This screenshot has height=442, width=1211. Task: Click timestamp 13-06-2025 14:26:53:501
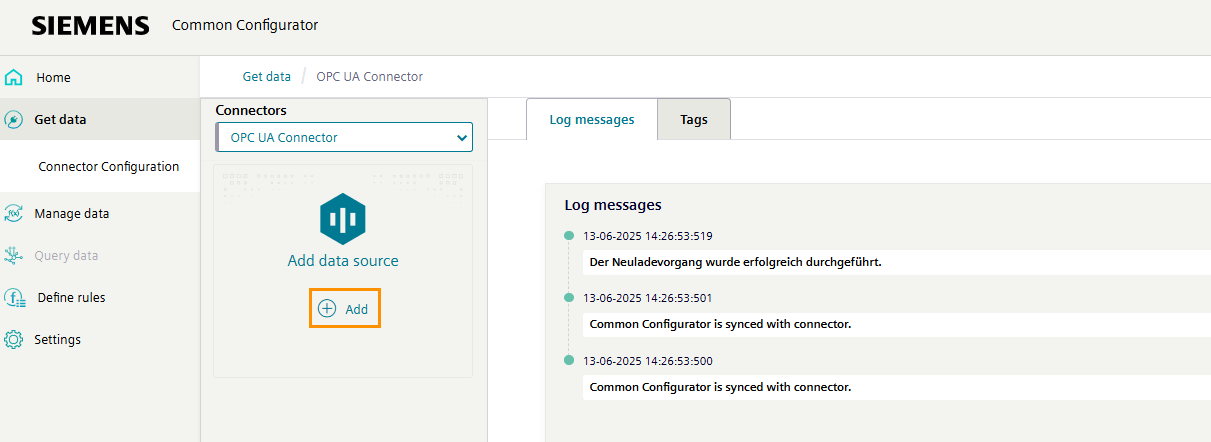coord(648,298)
